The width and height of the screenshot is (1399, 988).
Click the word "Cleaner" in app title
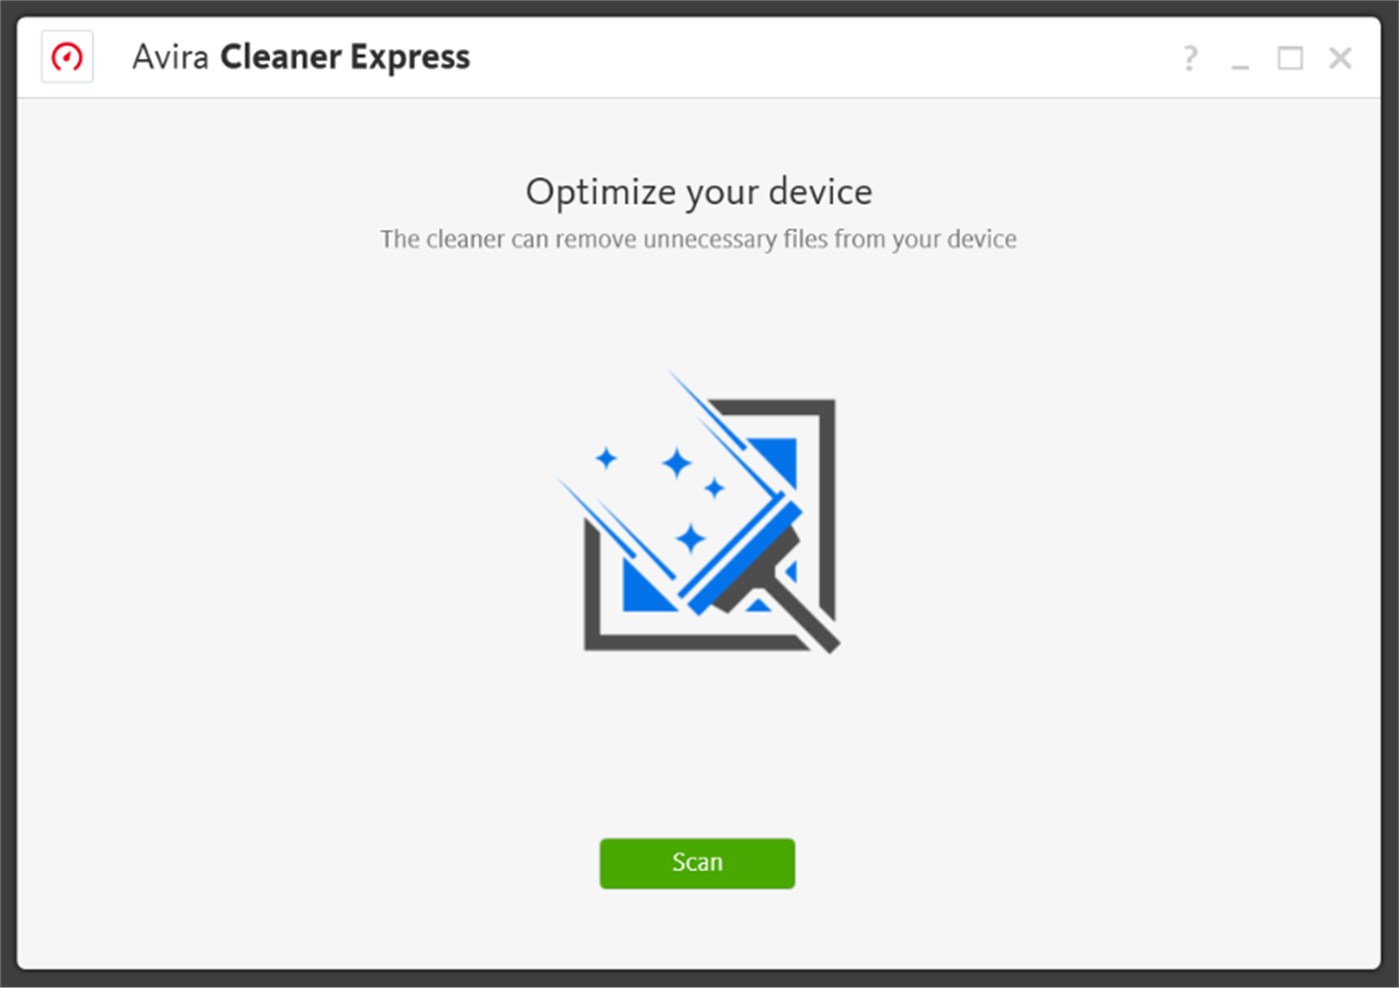pyautogui.click(x=281, y=57)
